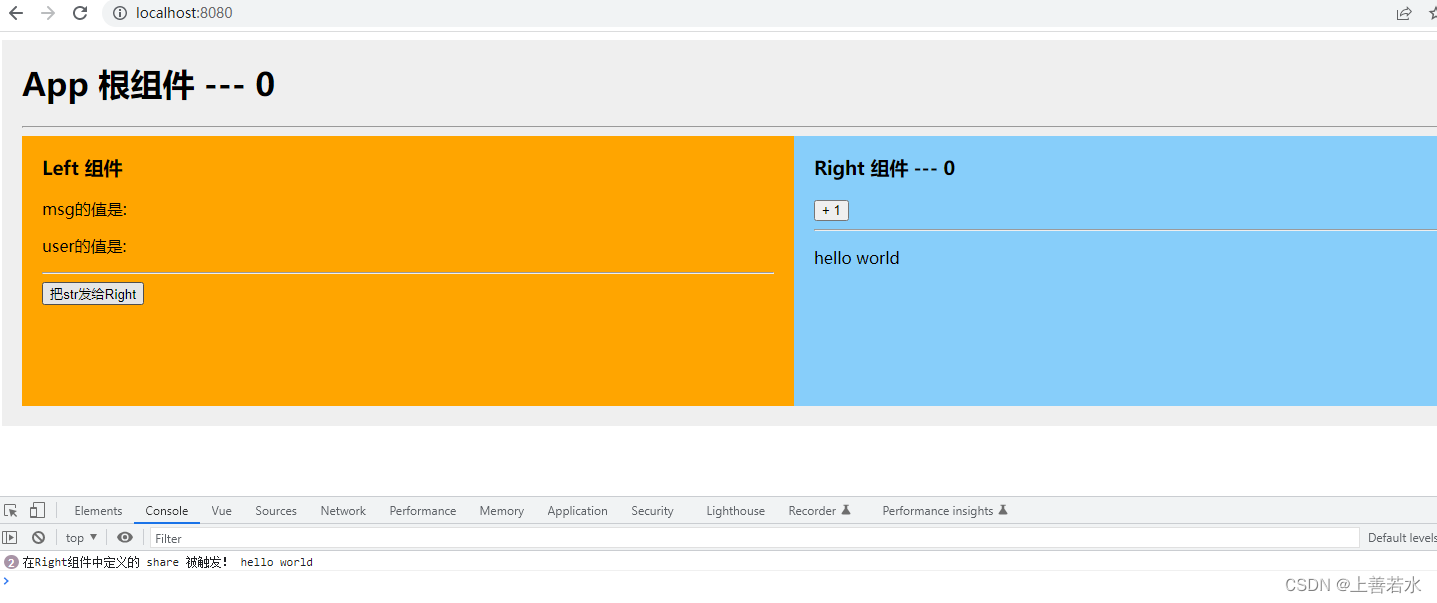This screenshot has width=1437, height=603.
Task: Click the msg的值是 text
Action: click(x=84, y=210)
